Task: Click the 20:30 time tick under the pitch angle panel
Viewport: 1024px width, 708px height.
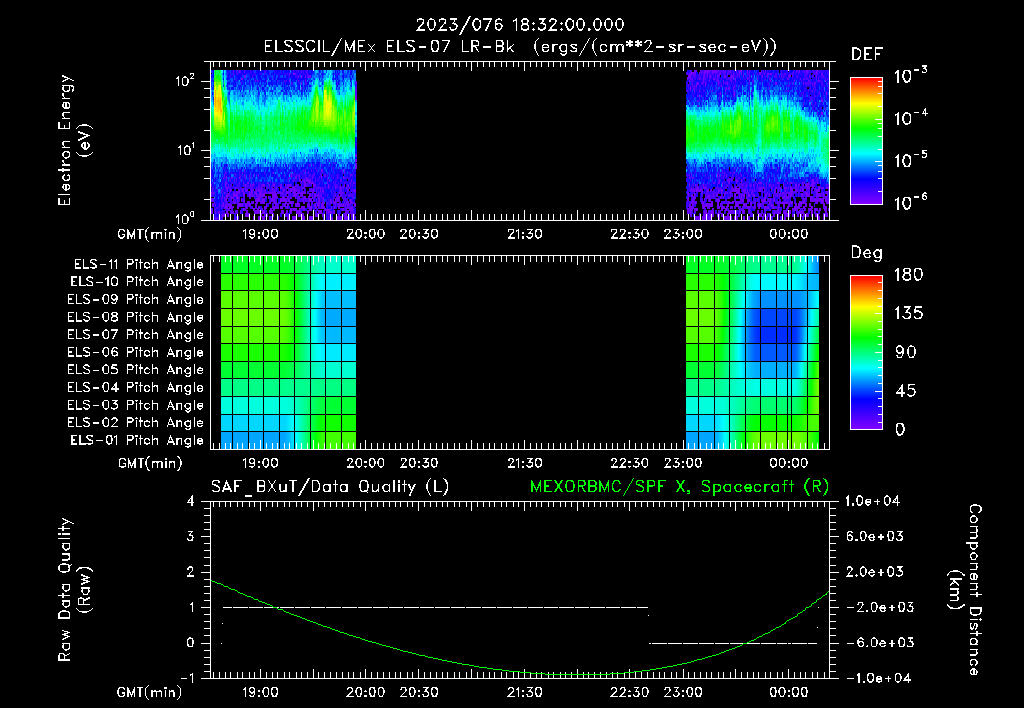Action: (419, 464)
